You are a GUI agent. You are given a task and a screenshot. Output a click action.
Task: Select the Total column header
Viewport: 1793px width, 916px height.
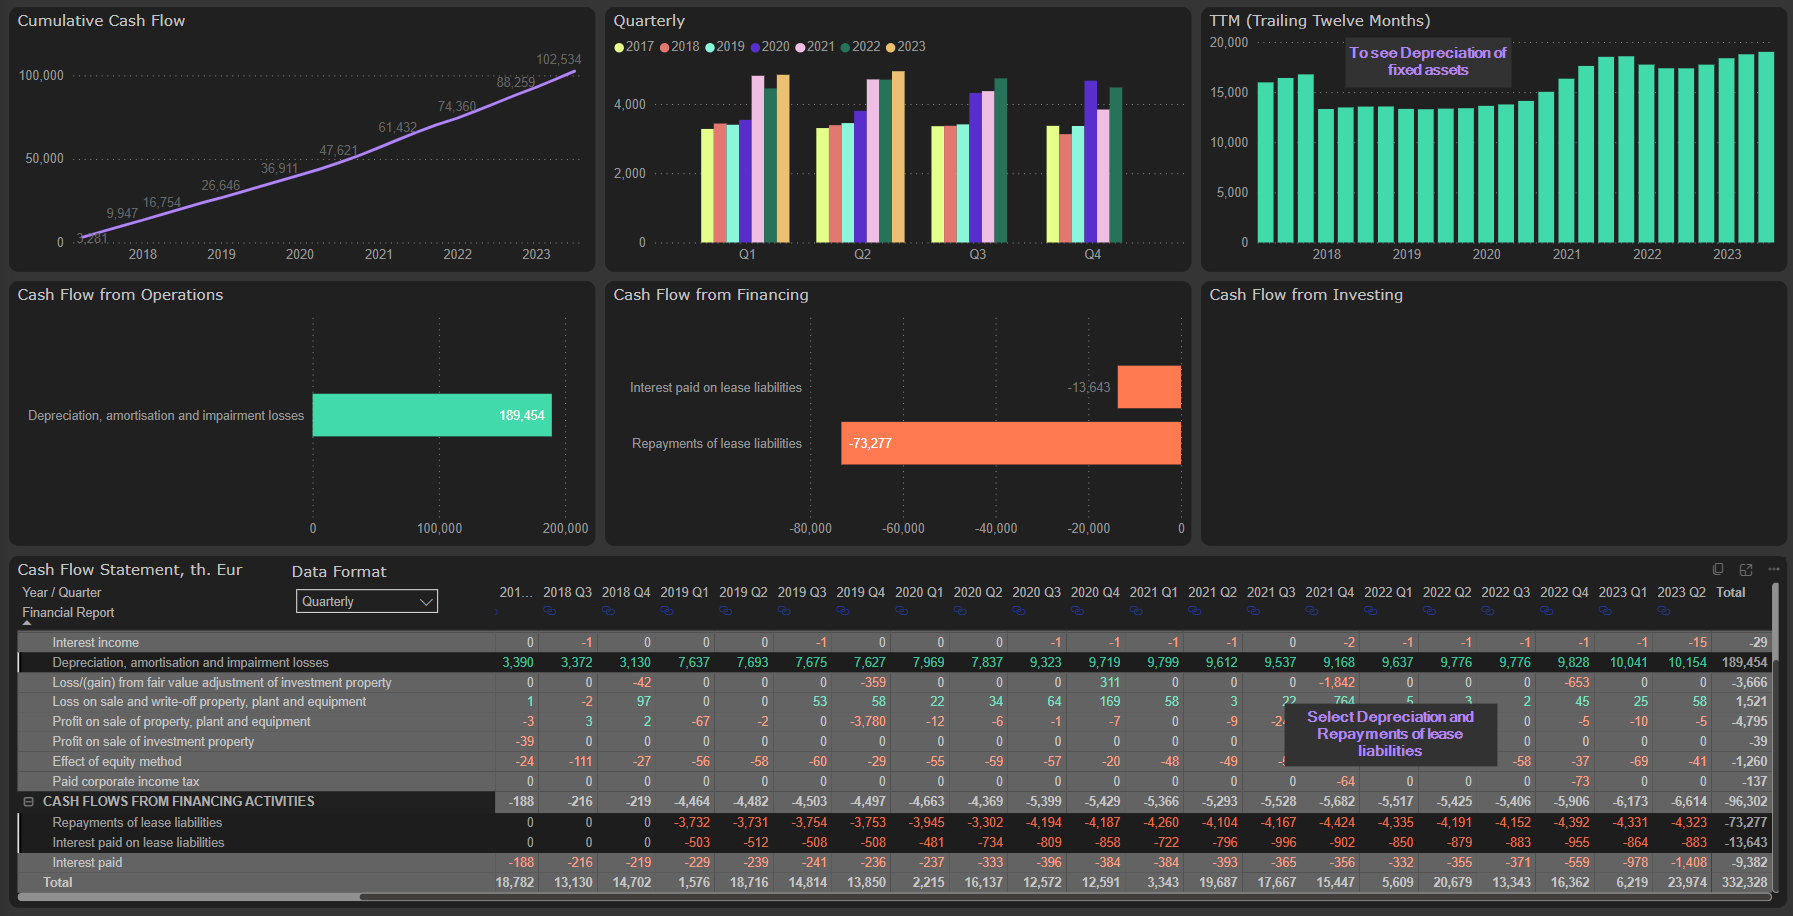pyautogui.click(x=1730, y=592)
